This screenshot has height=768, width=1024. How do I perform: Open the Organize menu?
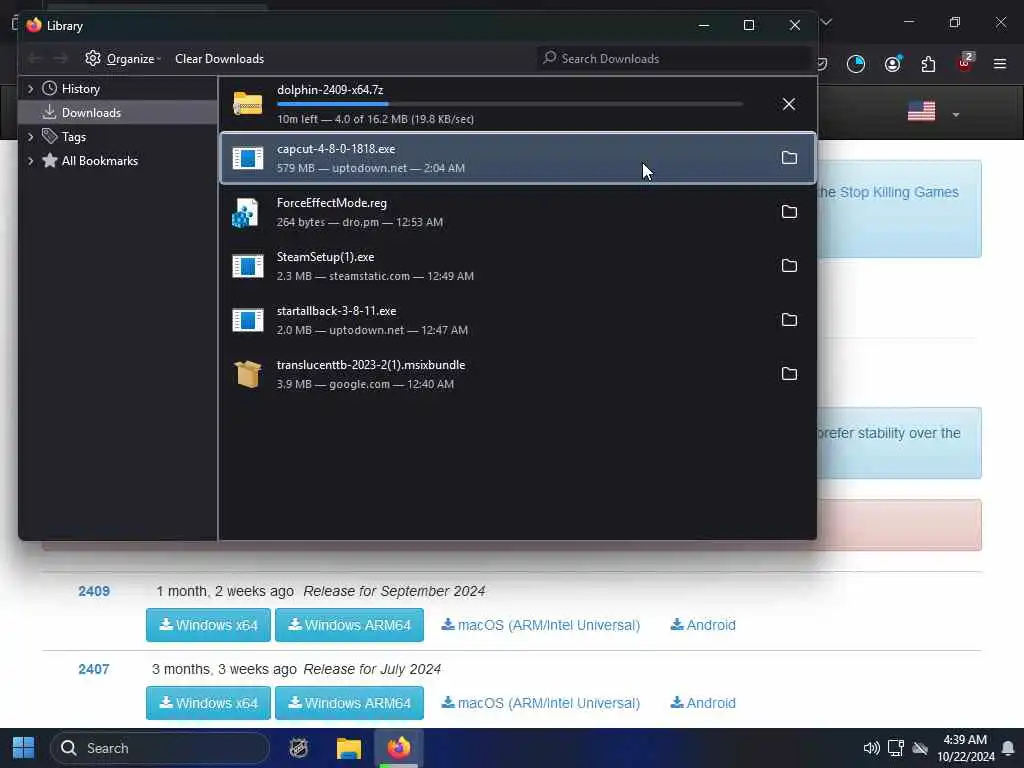[x=123, y=59]
